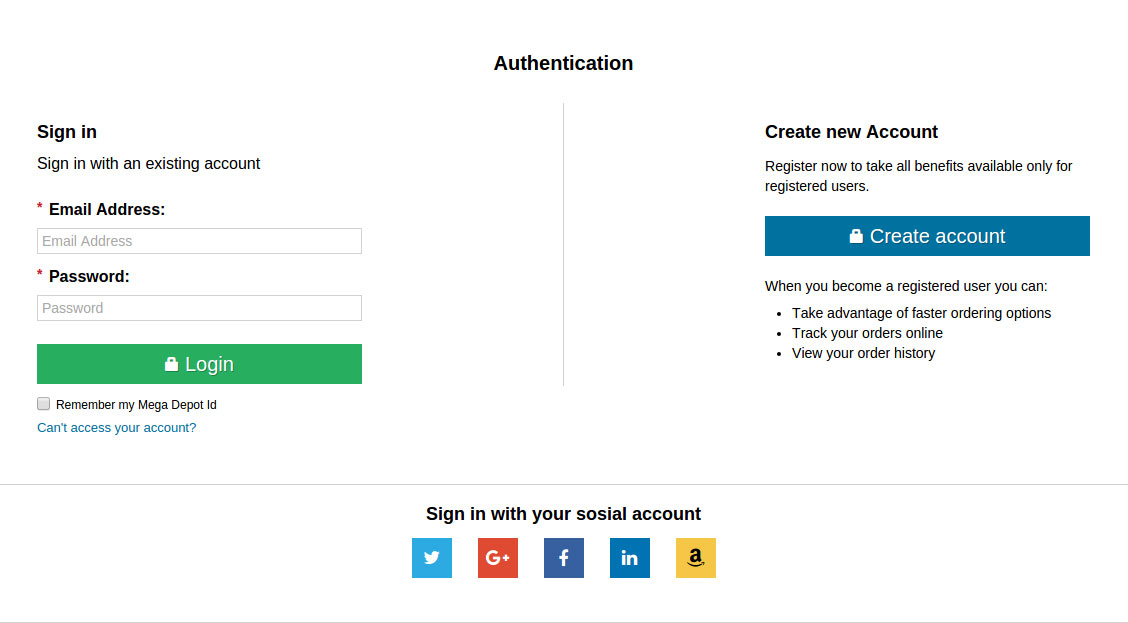Enable the Remember my Mega Depot Id checkbox
This screenshot has width=1128, height=623.
[43, 404]
